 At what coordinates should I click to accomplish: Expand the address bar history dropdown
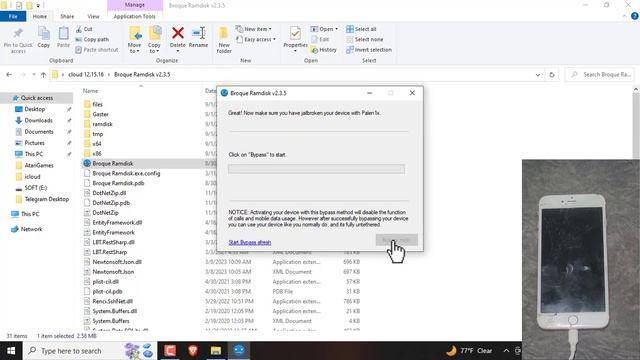point(538,74)
